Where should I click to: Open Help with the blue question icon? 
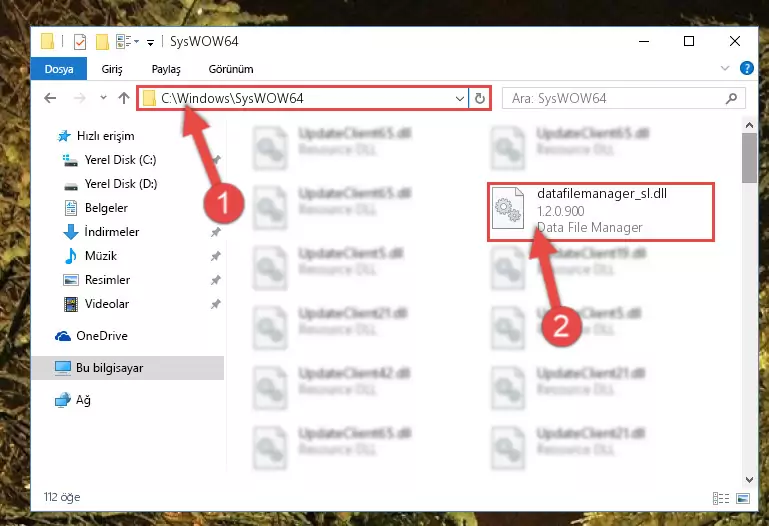point(746,68)
